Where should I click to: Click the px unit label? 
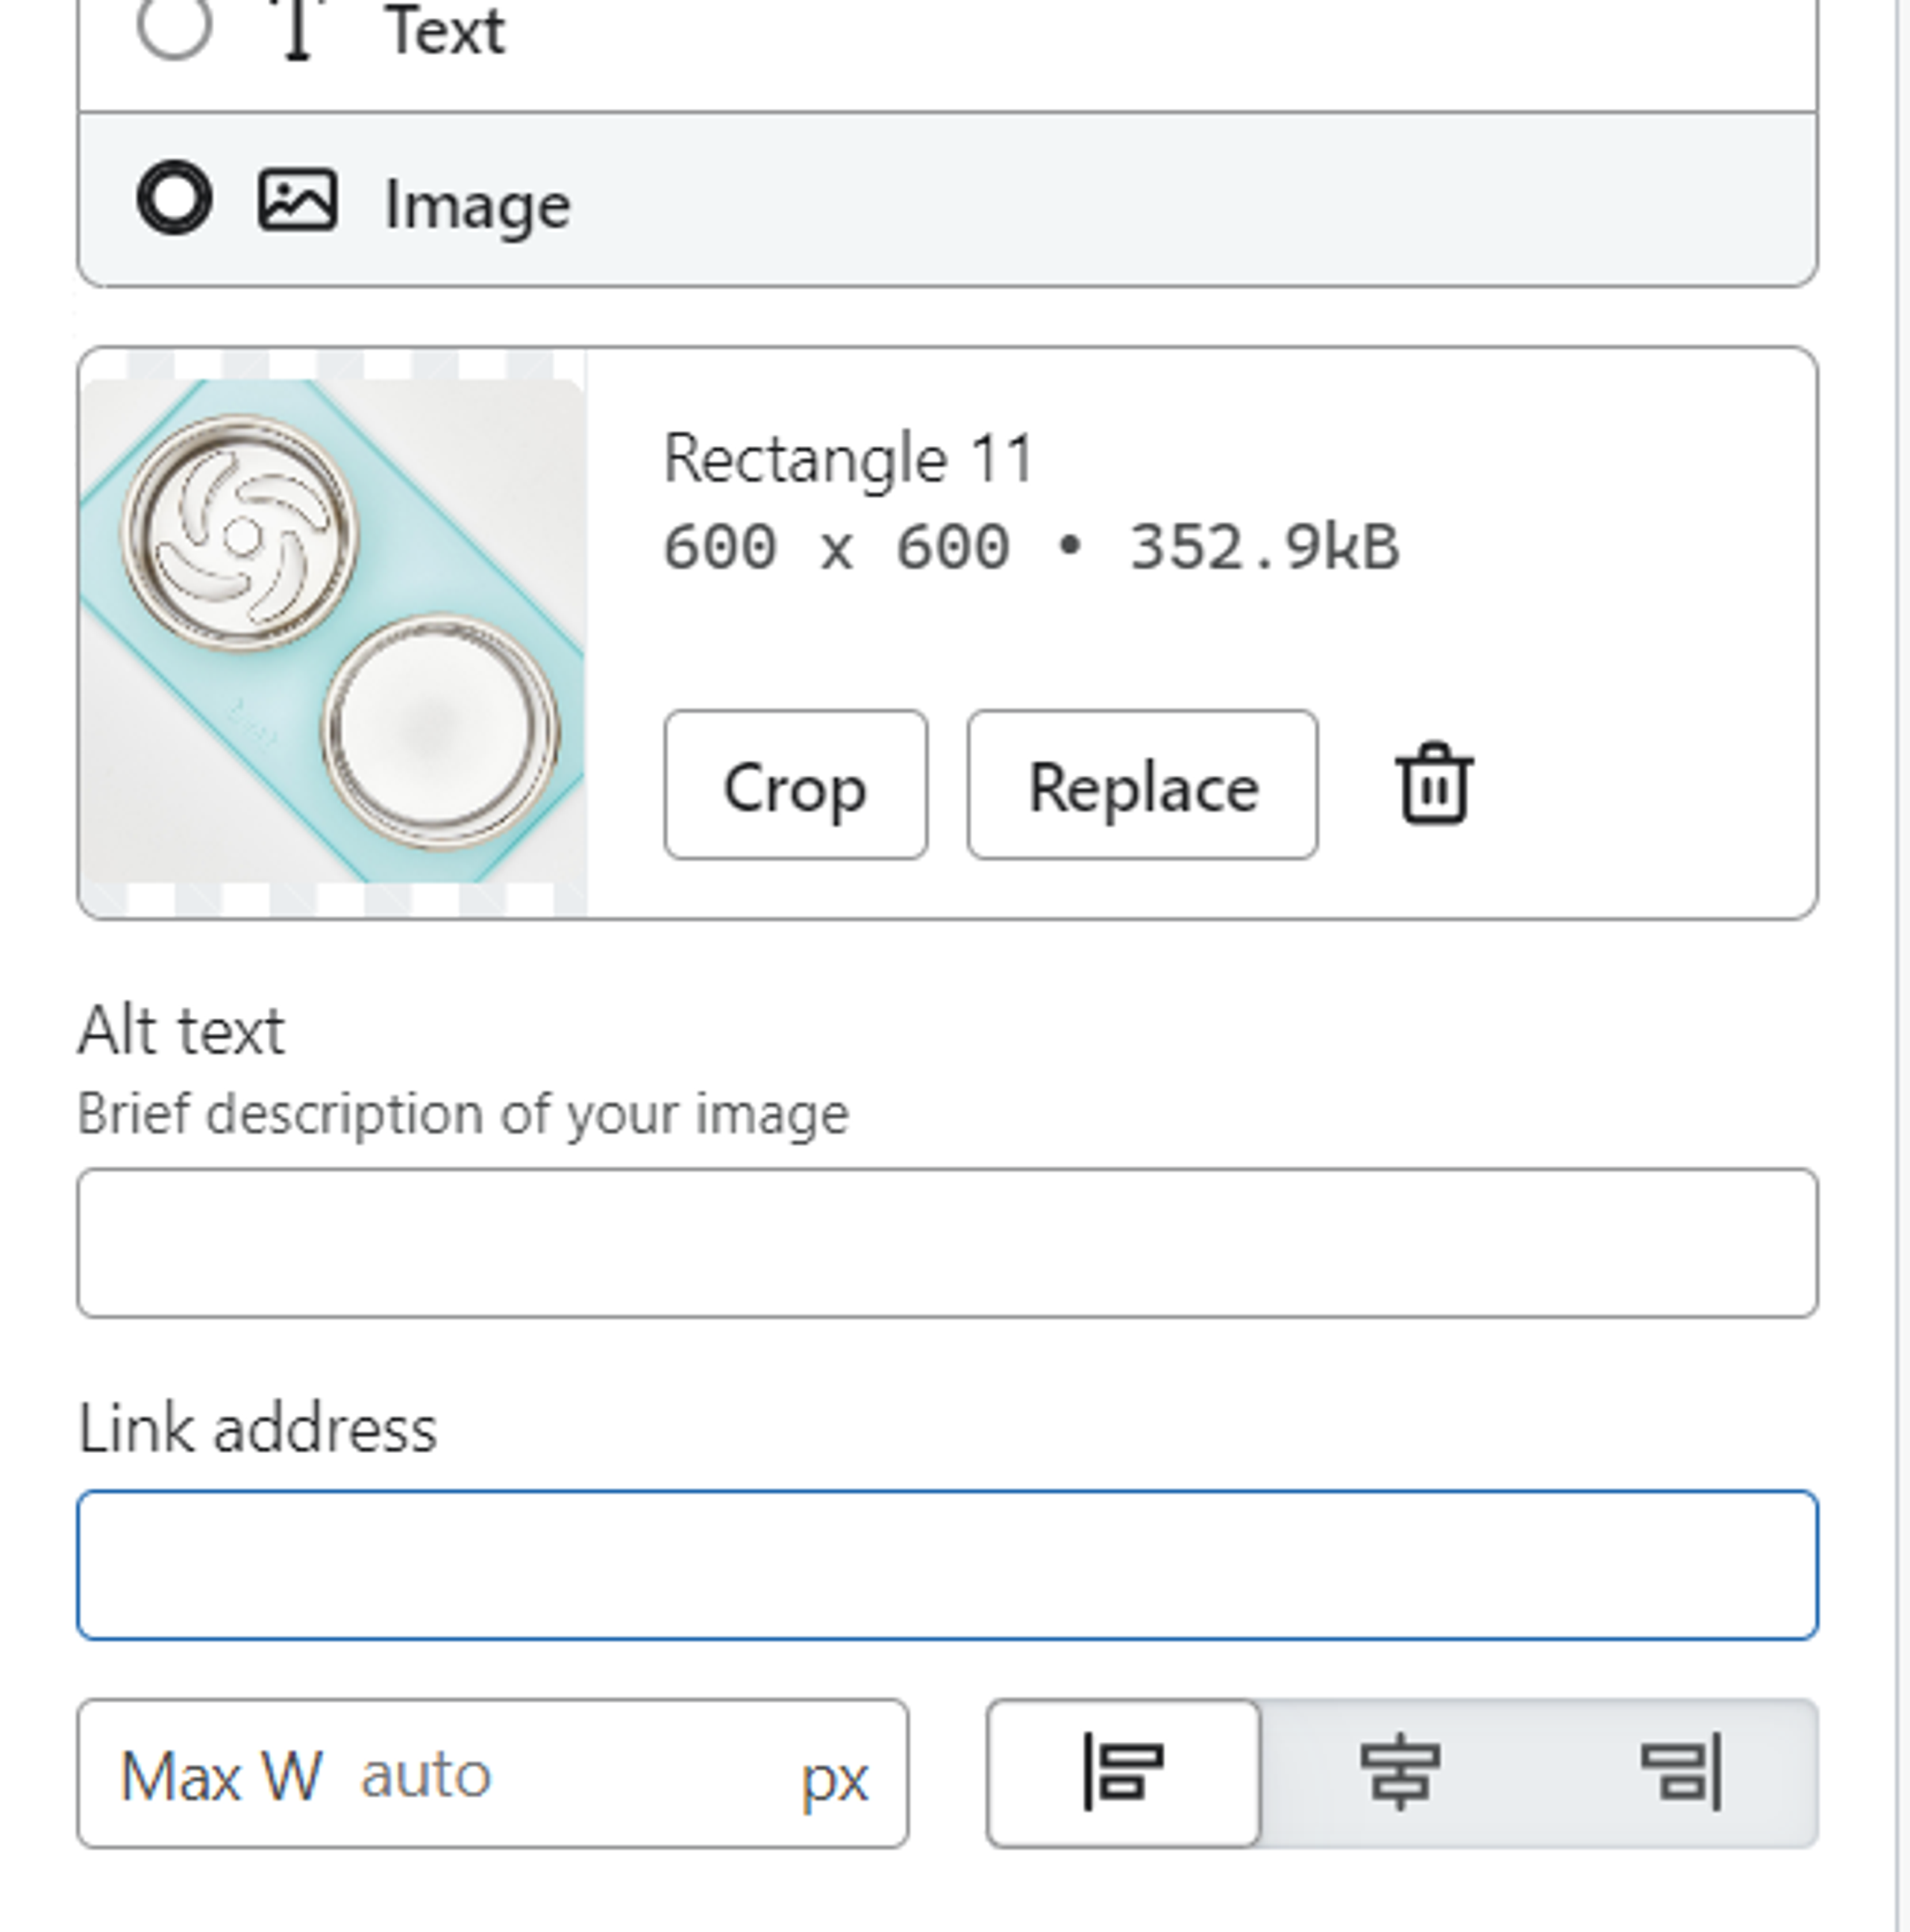pyautogui.click(x=834, y=1778)
